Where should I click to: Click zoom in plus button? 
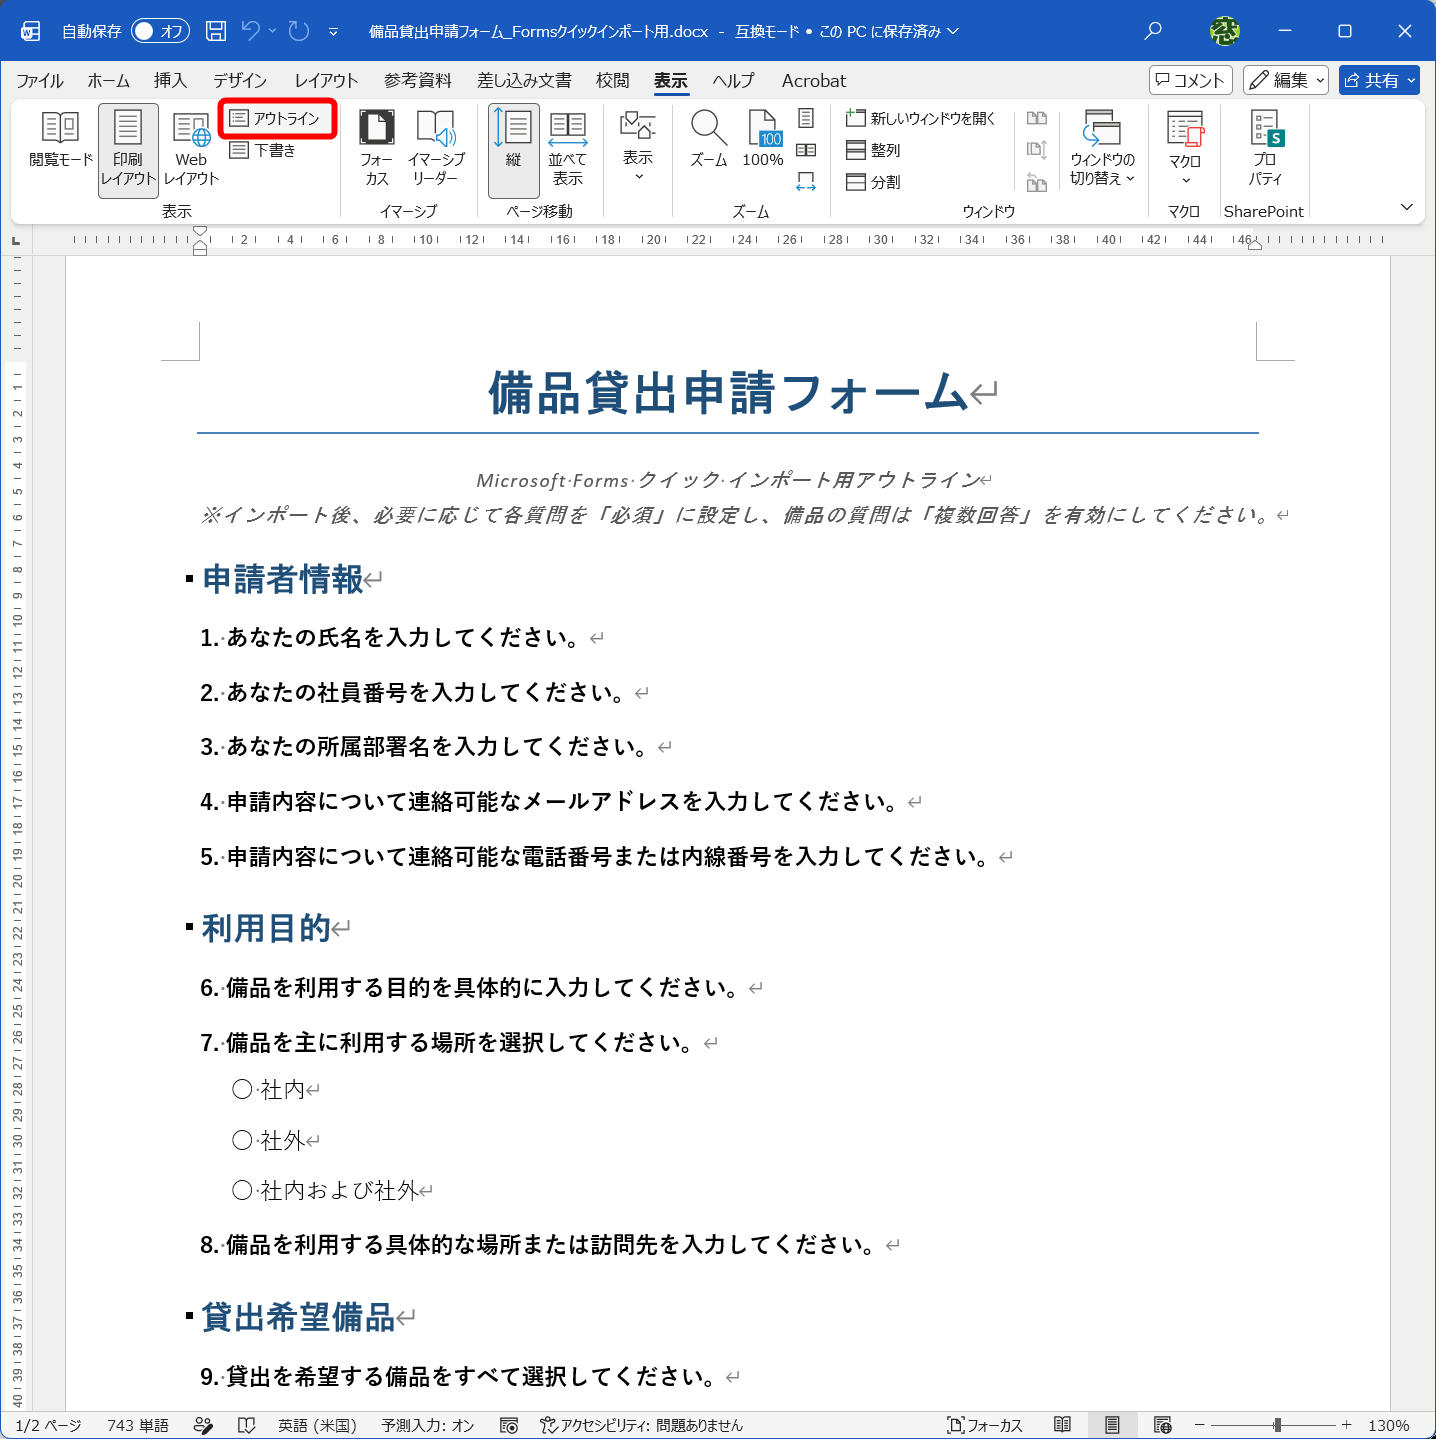click(x=1347, y=1425)
